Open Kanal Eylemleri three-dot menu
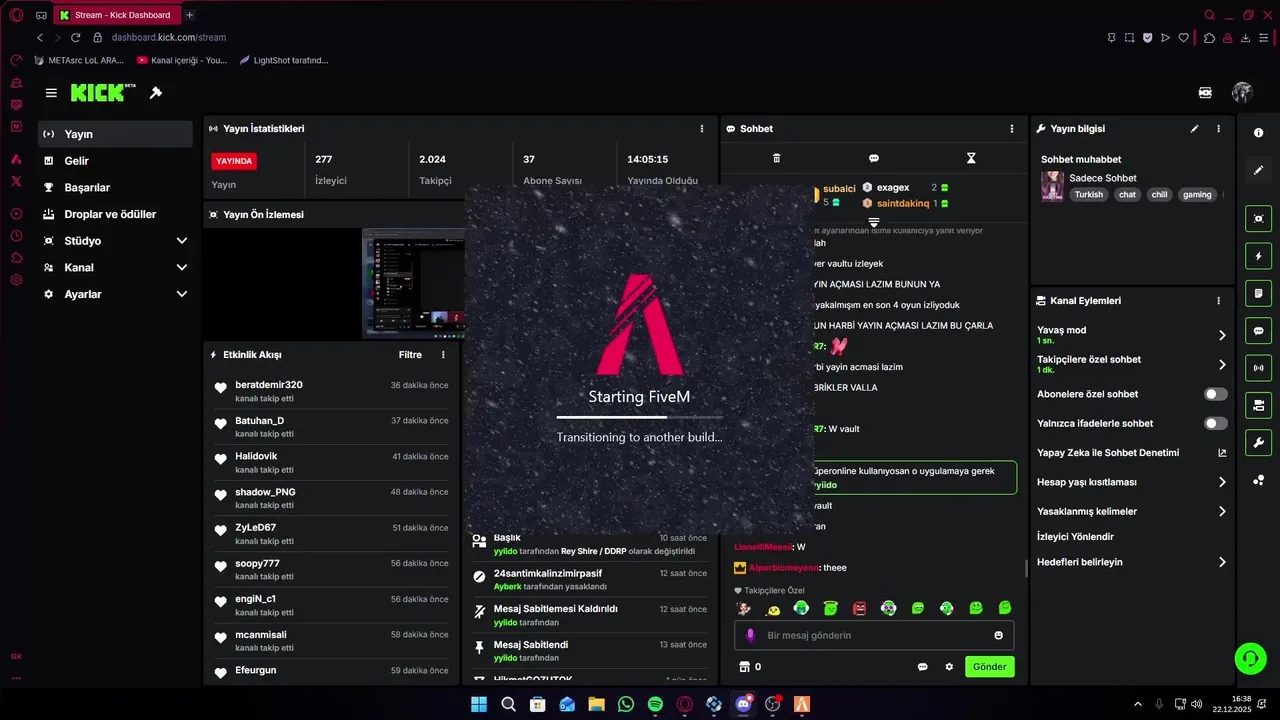Image resolution: width=1280 pixels, height=720 pixels. point(1218,301)
